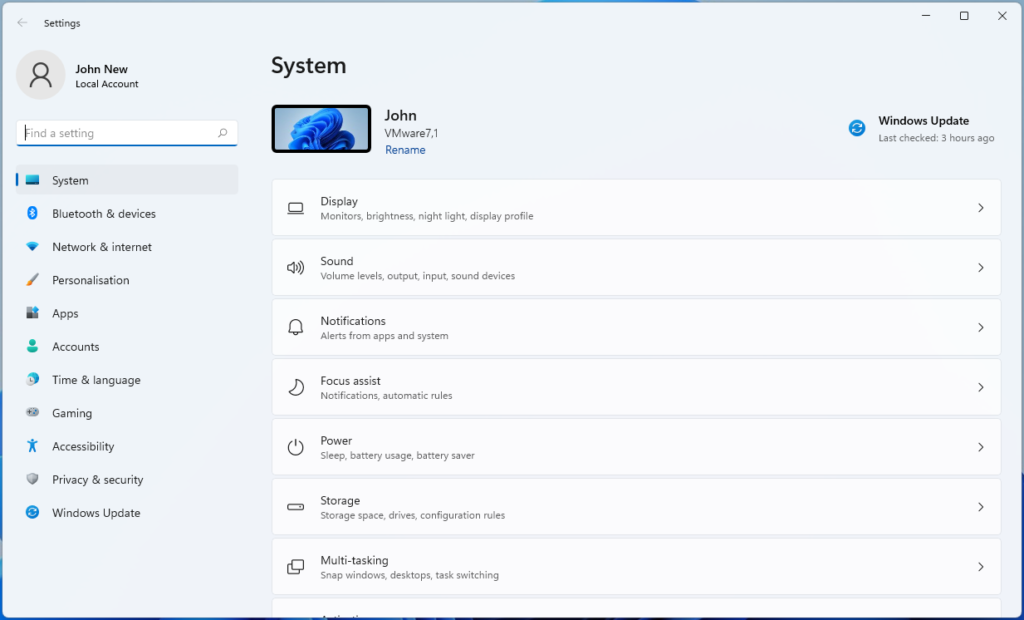1024x620 pixels.
Task: Click the Multi-tasking windows icon
Action: point(295,566)
